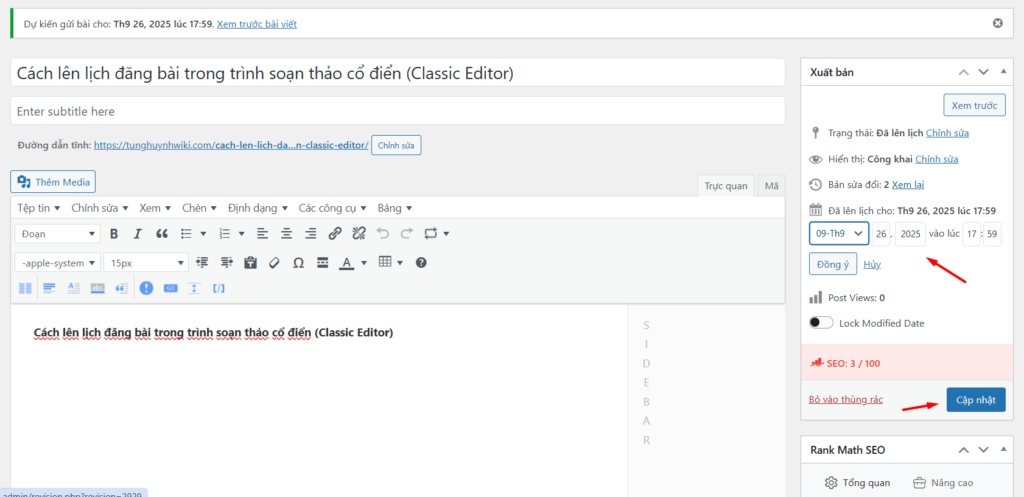Click the Xem trước button
This screenshot has height=497, width=1024.
[x=974, y=105]
